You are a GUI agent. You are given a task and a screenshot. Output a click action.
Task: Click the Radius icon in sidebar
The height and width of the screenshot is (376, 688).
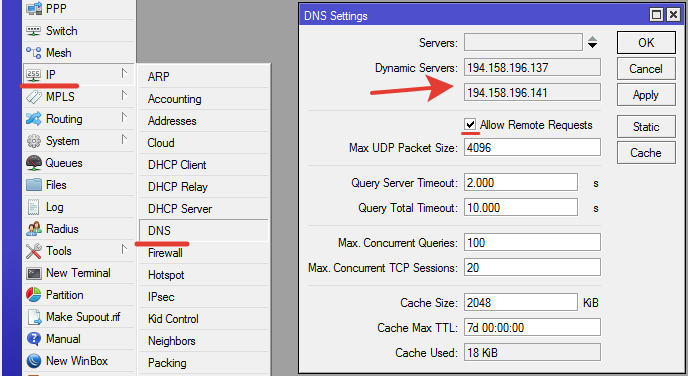(34, 229)
